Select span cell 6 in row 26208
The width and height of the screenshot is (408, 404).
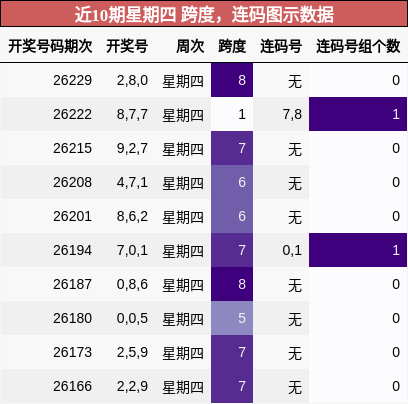pyautogui.click(x=232, y=182)
